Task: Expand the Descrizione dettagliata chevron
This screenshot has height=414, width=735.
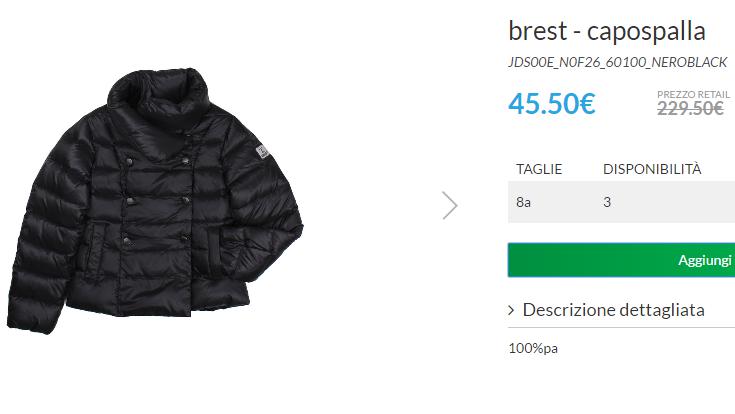Action: point(512,310)
